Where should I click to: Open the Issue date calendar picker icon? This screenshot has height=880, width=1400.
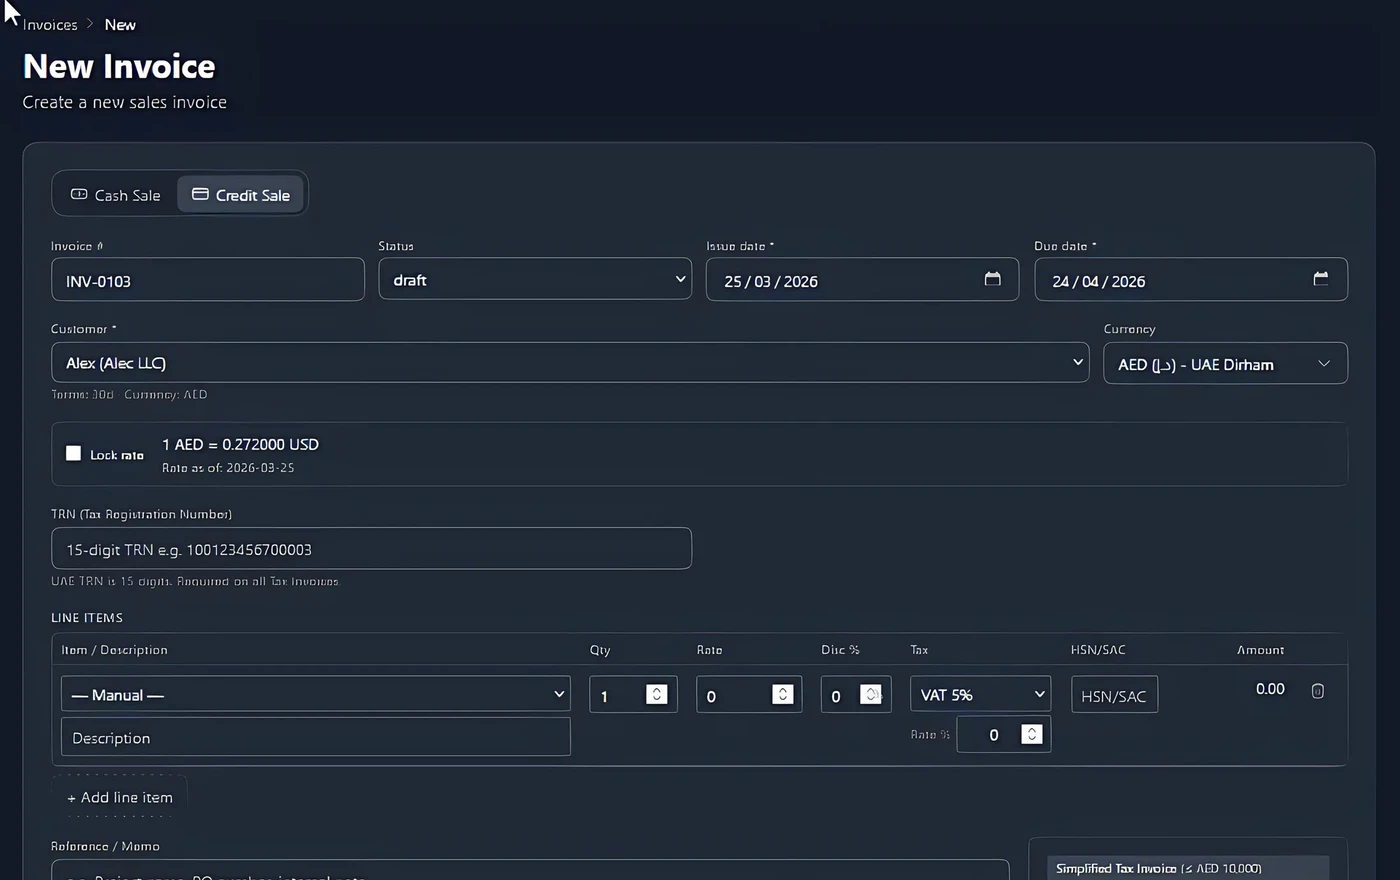click(992, 279)
